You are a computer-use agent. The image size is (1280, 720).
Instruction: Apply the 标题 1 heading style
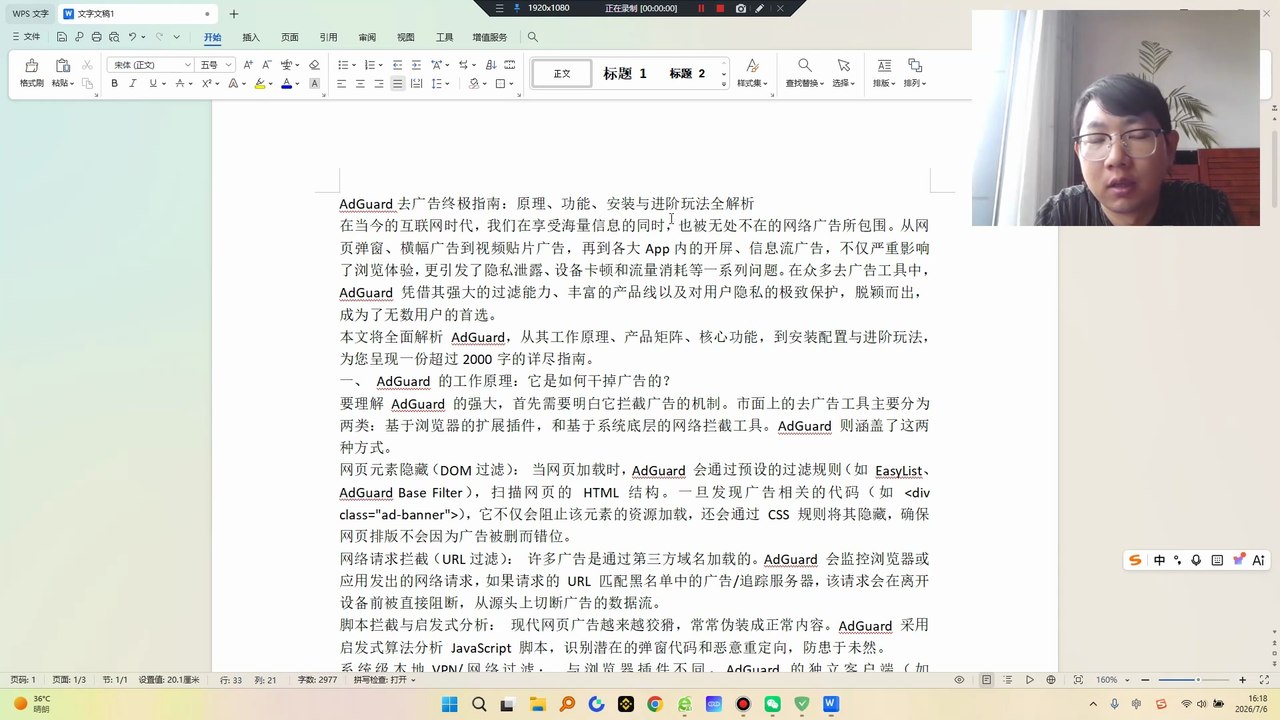click(625, 73)
